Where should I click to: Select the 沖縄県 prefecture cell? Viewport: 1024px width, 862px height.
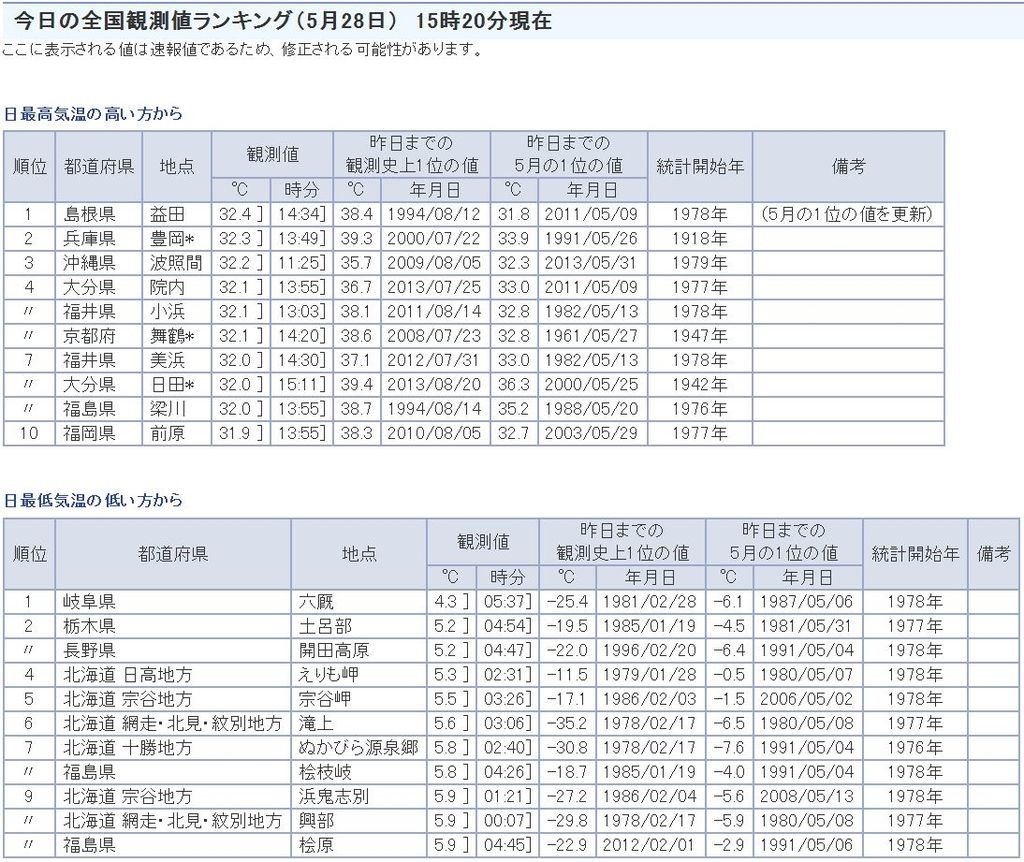pyautogui.click(x=90, y=263)
